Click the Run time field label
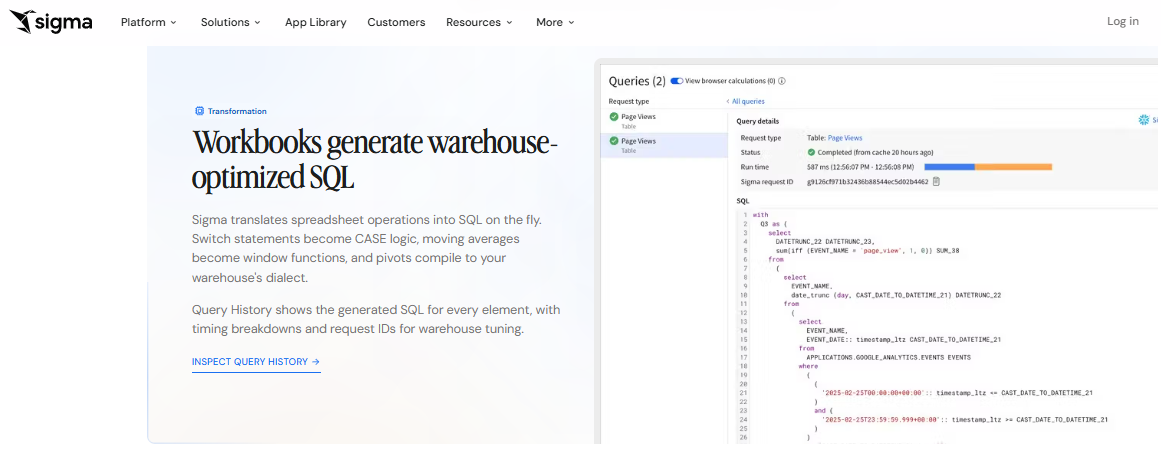This screenshot has height=461, width=1161. point(755,167)
